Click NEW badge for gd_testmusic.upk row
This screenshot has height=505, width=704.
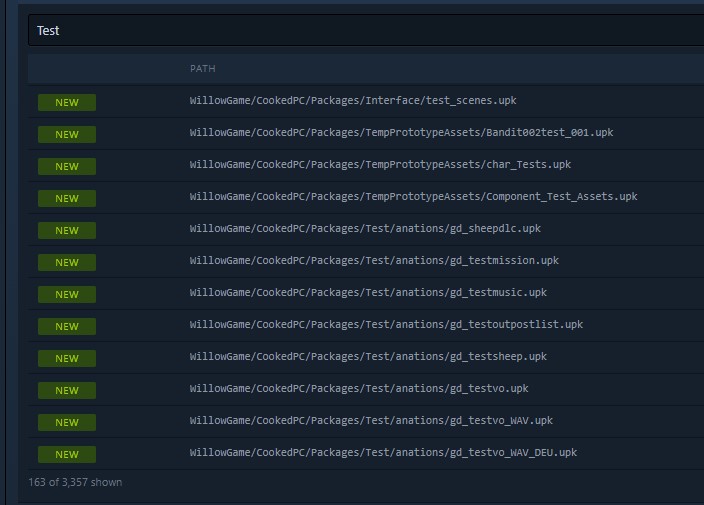pos(67,294)
